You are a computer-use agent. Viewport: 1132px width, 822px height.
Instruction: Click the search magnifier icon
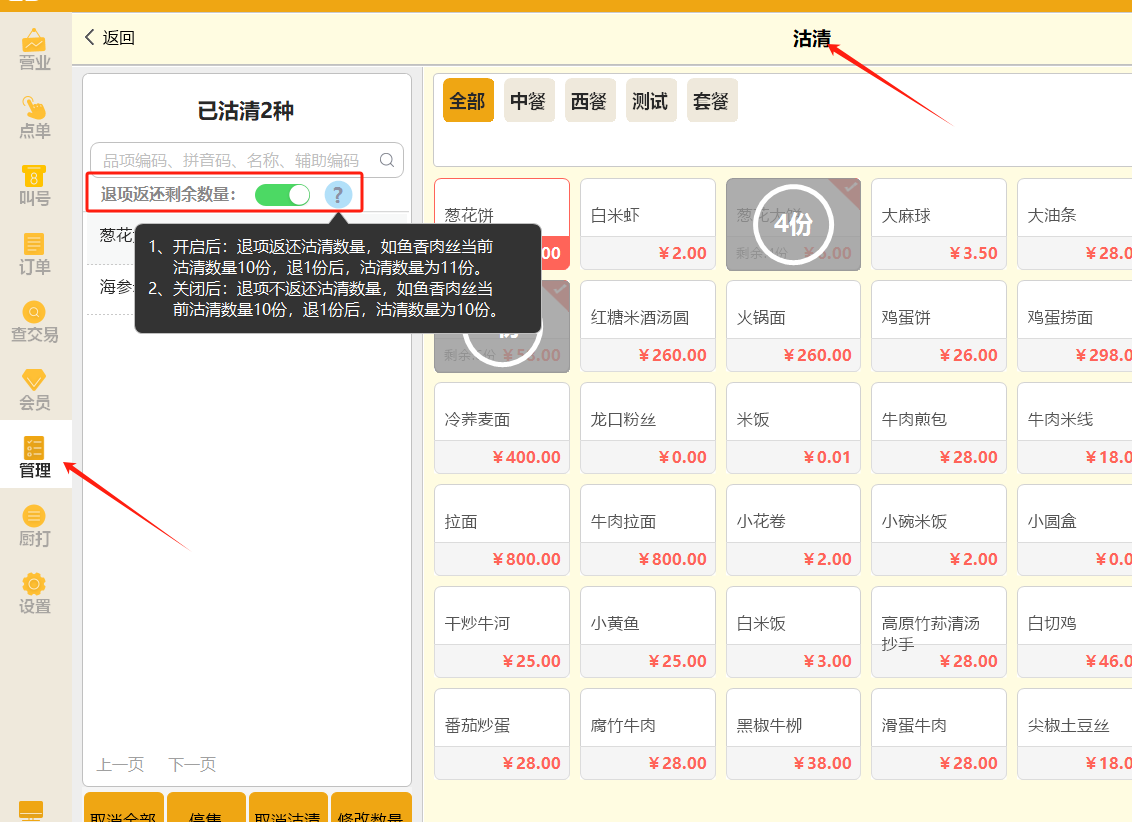click(387, 159)
